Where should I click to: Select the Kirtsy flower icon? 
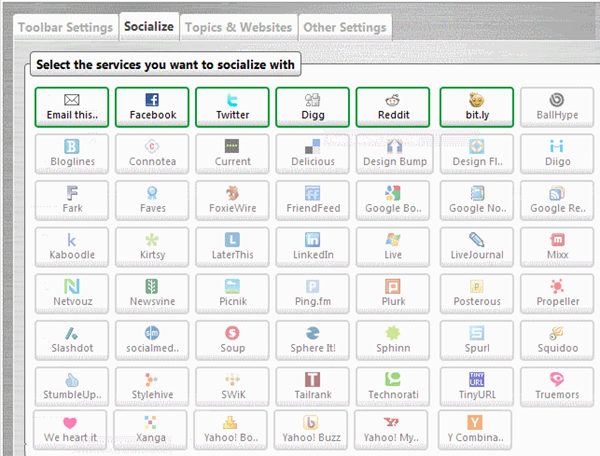(152, 240)
